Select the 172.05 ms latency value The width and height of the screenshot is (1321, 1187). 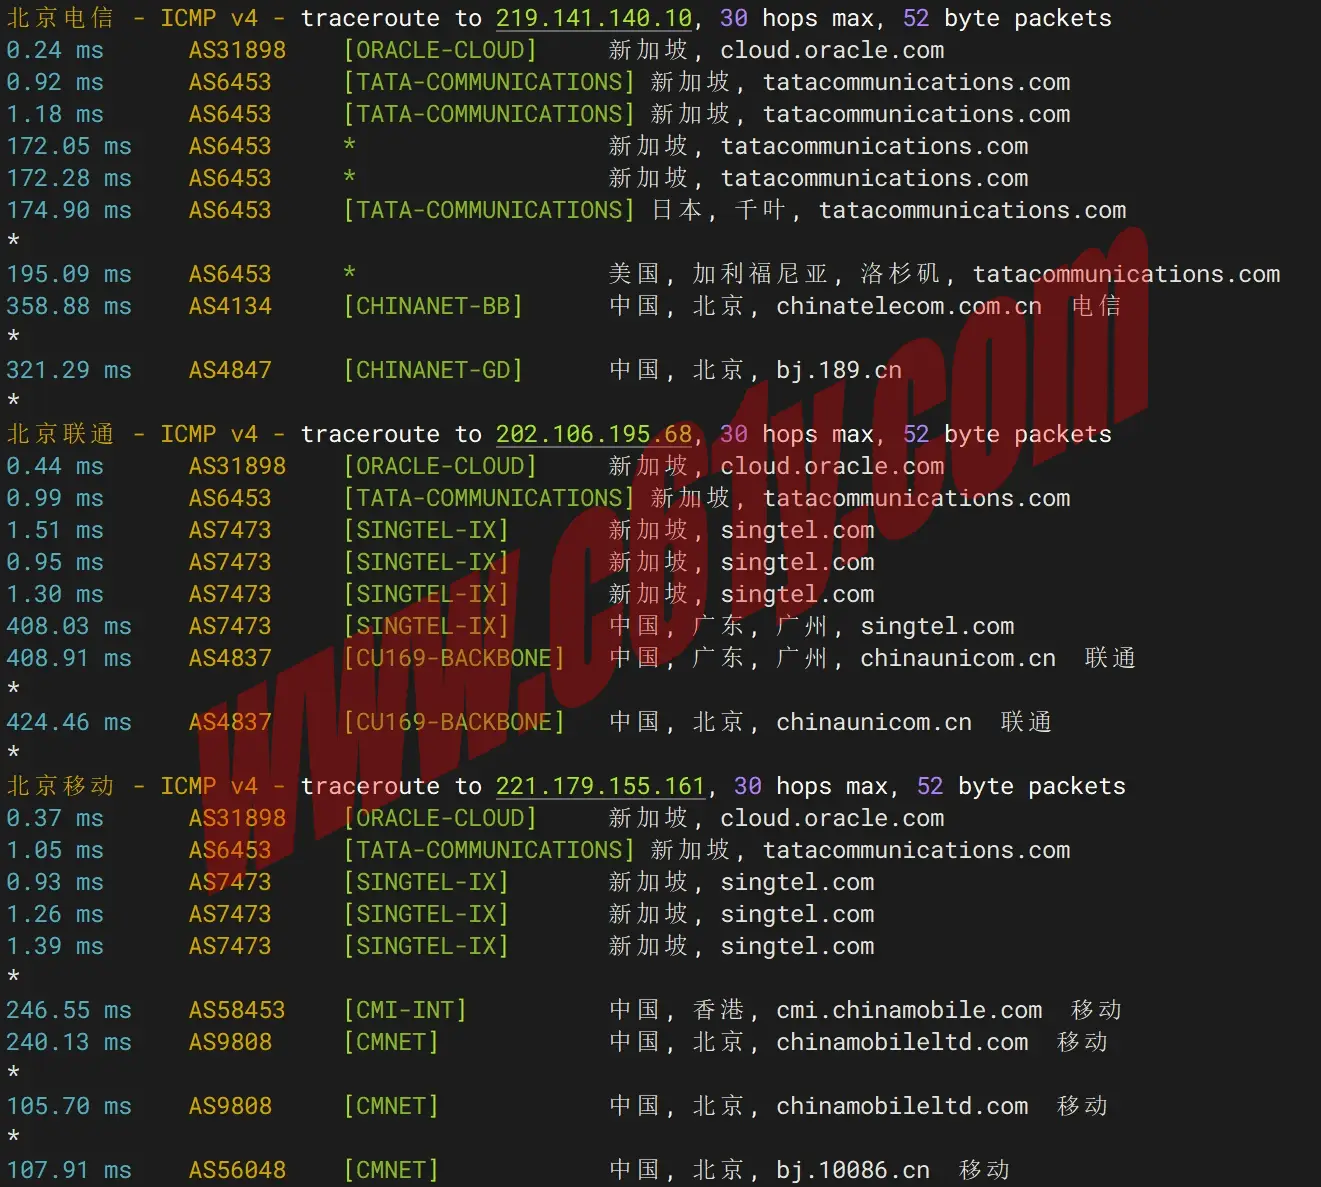(69, 146)
